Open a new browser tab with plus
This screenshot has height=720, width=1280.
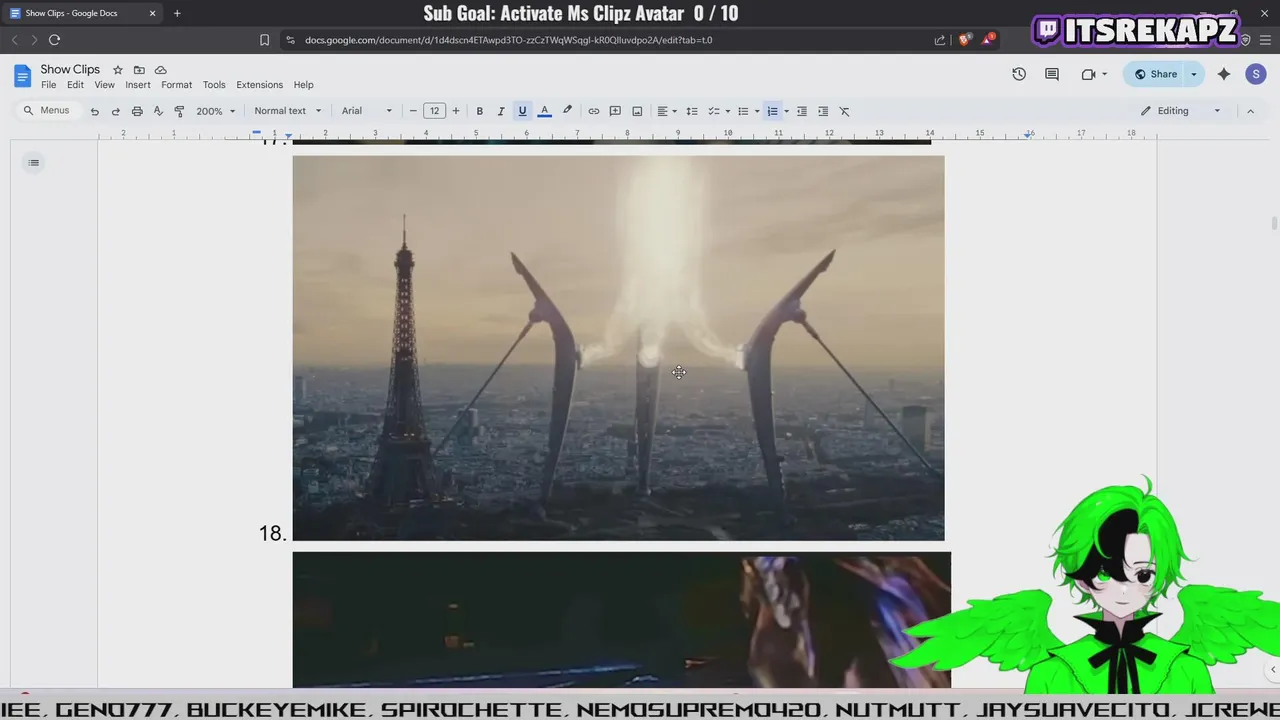(x=177, y=13)
